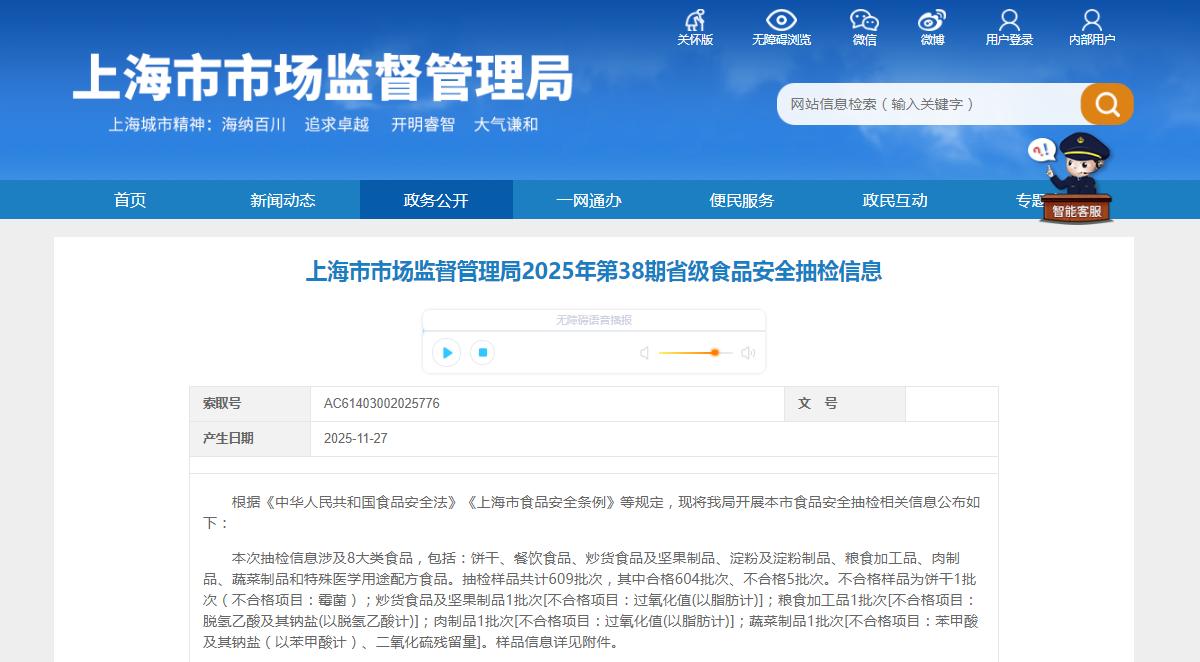1200x662 pixels.
Task: Open the 微信 WeChat icon
Action: [x=864, y=20]
